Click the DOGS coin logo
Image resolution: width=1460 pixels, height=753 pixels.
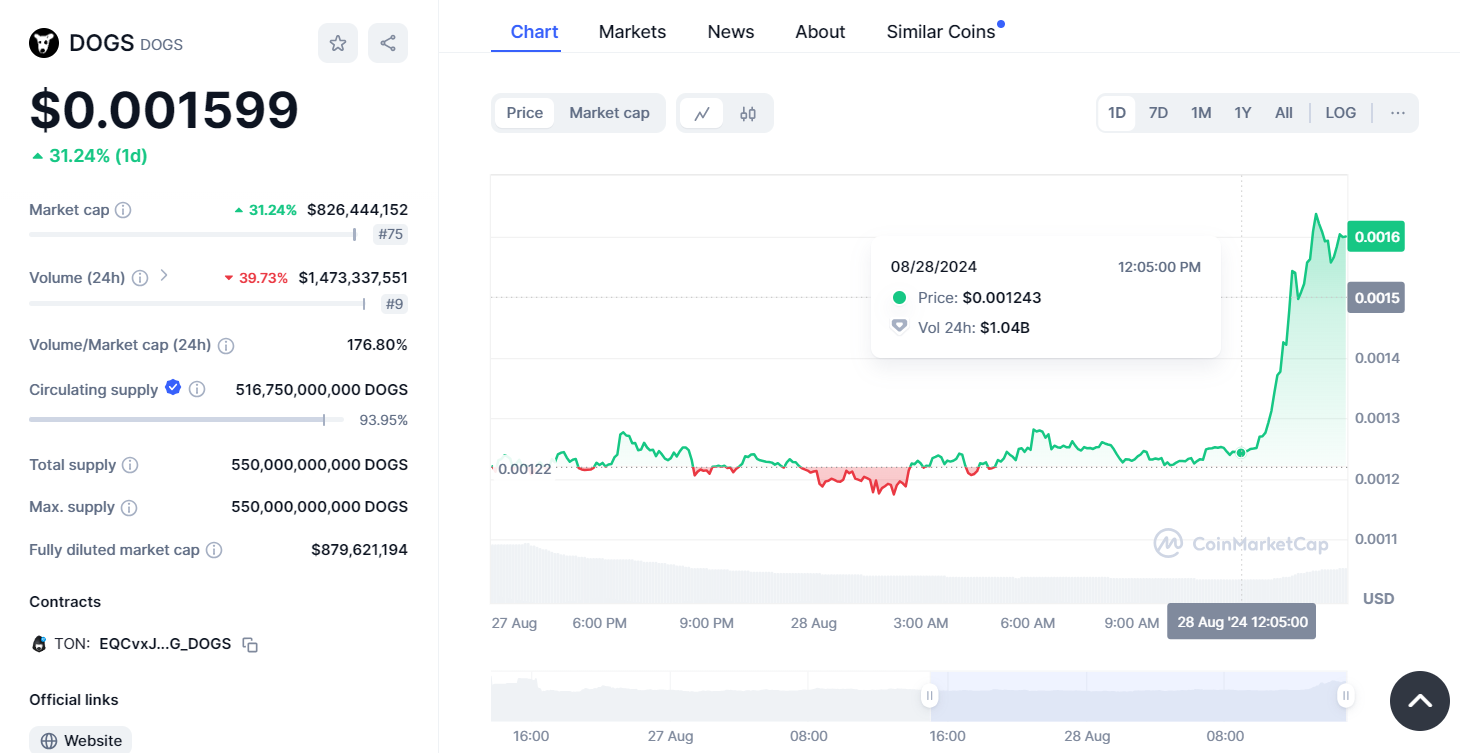point(44,43)
